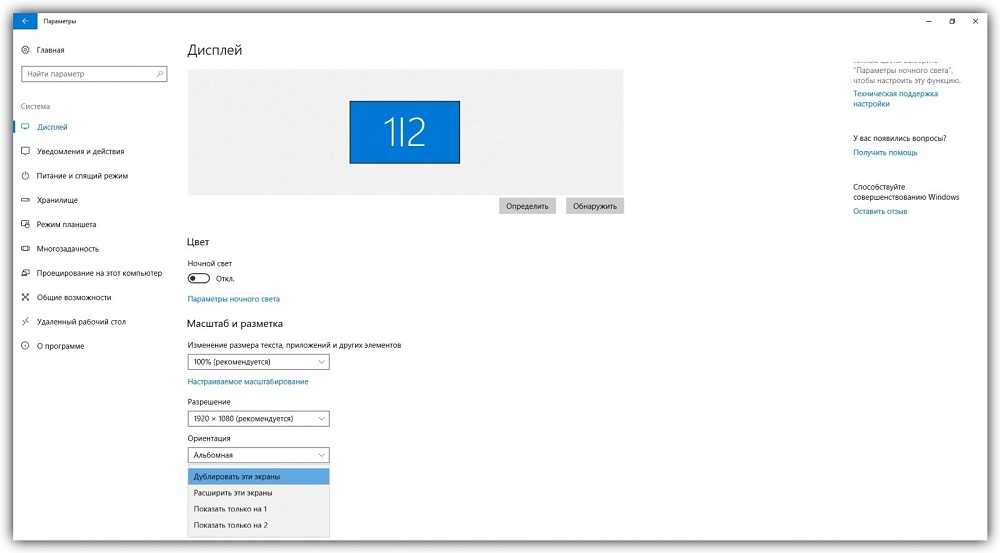
Task: Select Показать только на 2 option
Action: click(258, 525)
